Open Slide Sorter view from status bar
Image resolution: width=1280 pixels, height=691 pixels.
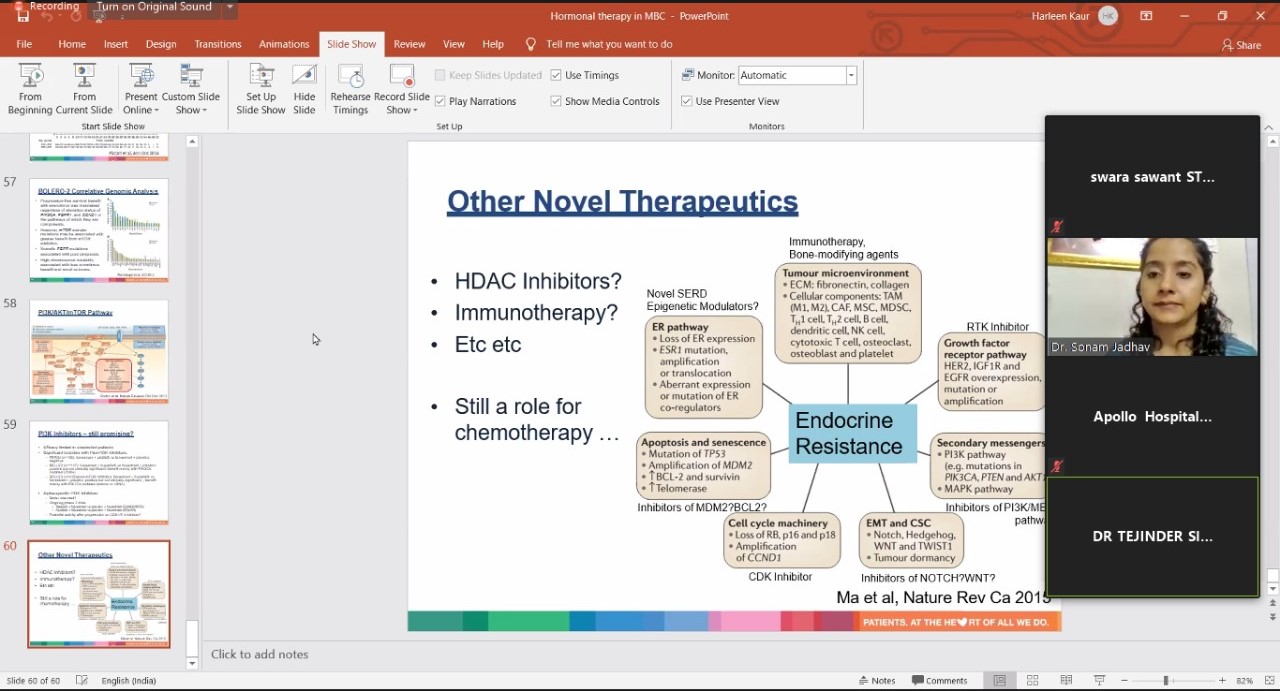click(x=1032, y=681)
